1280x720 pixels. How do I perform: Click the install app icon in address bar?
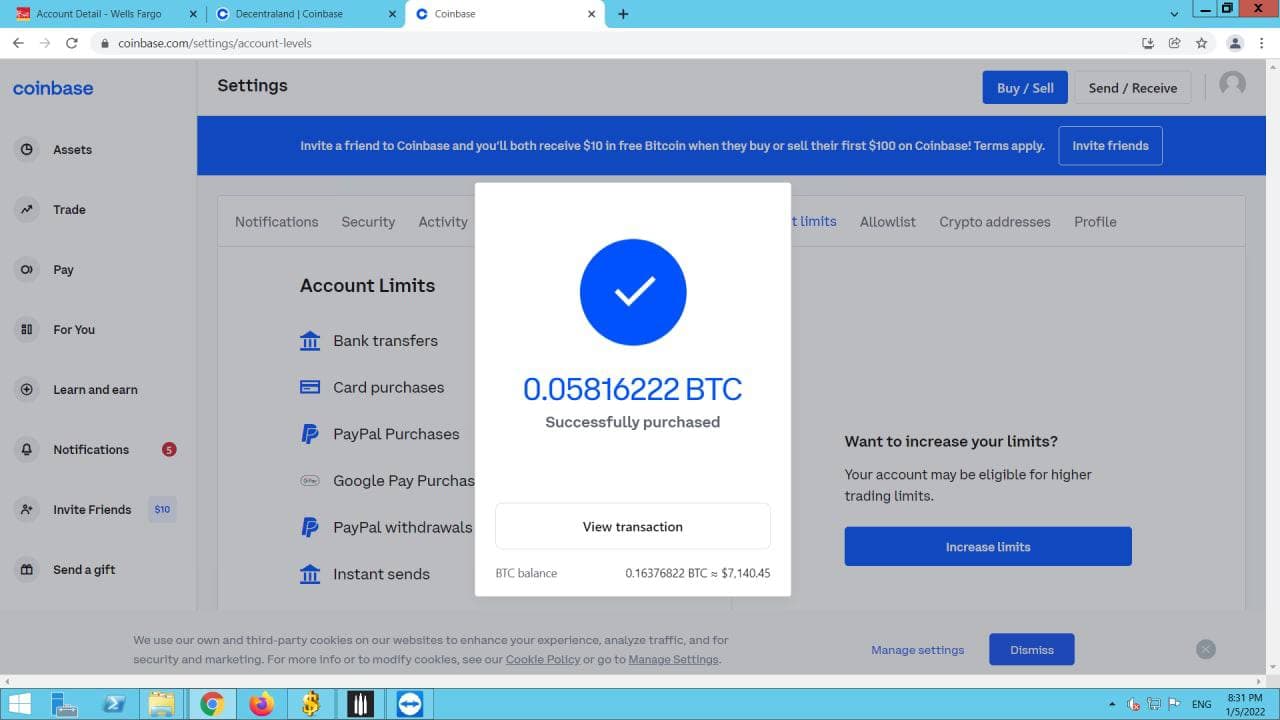[x=1148, y=43]
